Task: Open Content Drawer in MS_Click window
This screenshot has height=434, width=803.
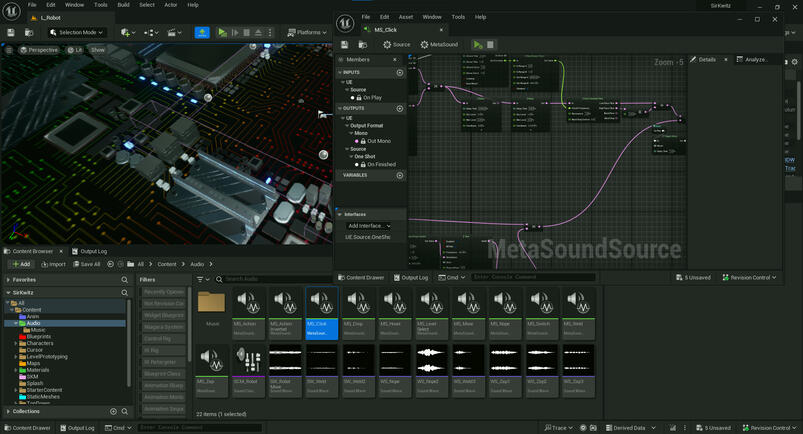Action: (x=361, y=278)
